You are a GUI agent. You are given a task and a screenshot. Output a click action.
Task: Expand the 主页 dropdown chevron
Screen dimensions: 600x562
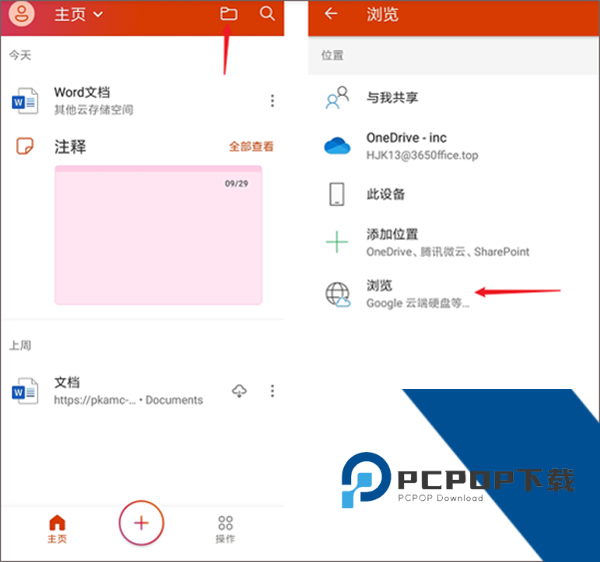(98, 15)
